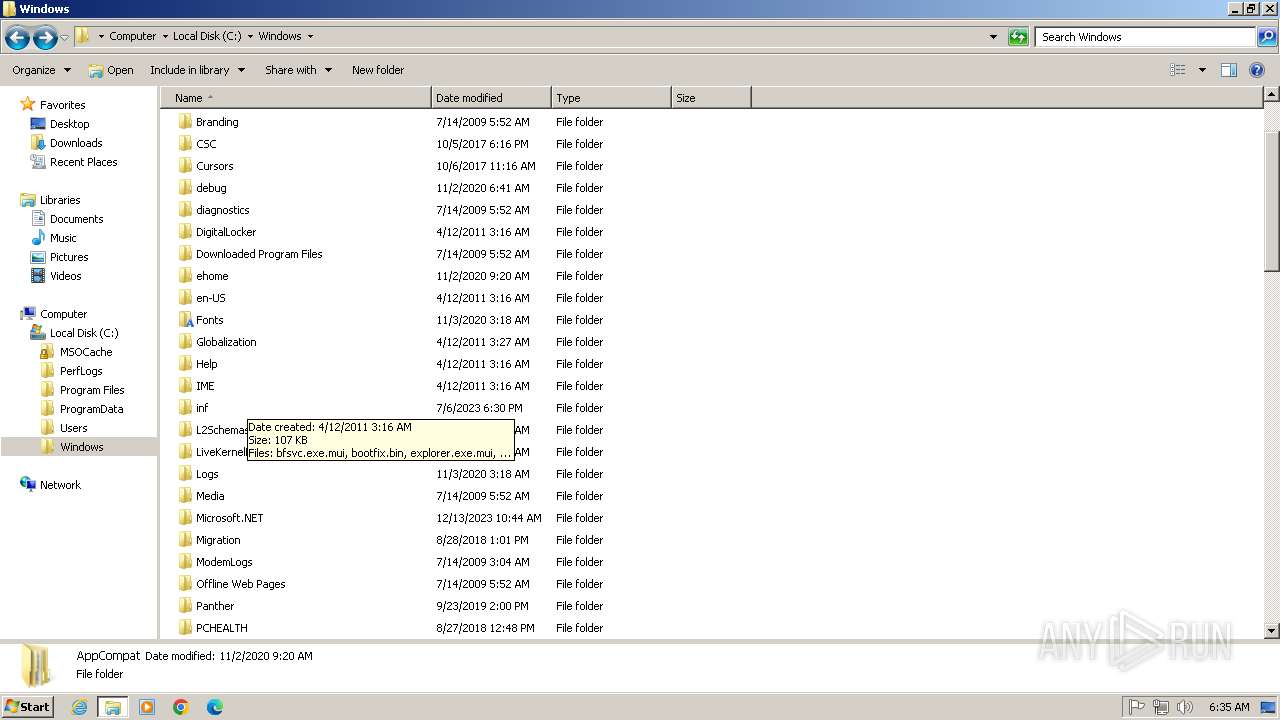This screenshot has width=1280, height=720.
Task: Click the ehome folder name
Action: pos(212,276)
